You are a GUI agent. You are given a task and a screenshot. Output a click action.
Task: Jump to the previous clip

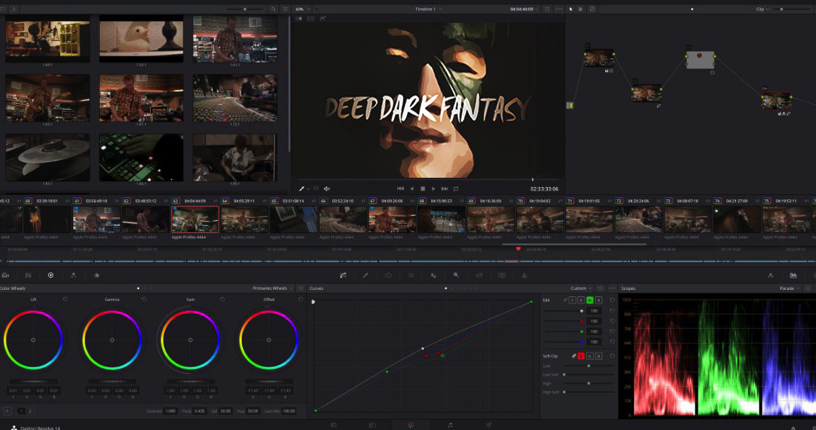(x=400, y=188)
